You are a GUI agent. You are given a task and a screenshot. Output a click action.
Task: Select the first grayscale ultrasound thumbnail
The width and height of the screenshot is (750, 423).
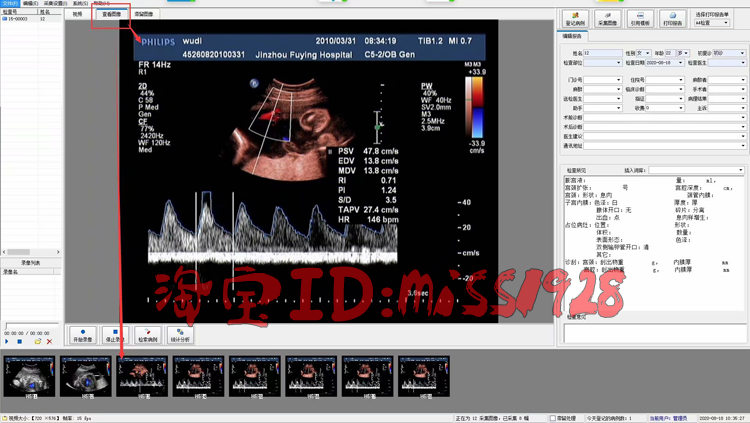[x=30, y=377]
